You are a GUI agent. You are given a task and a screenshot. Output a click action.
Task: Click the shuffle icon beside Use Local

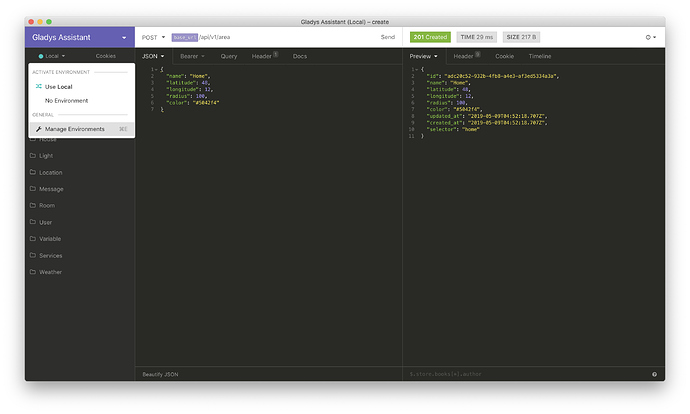[x=39, y=86]
